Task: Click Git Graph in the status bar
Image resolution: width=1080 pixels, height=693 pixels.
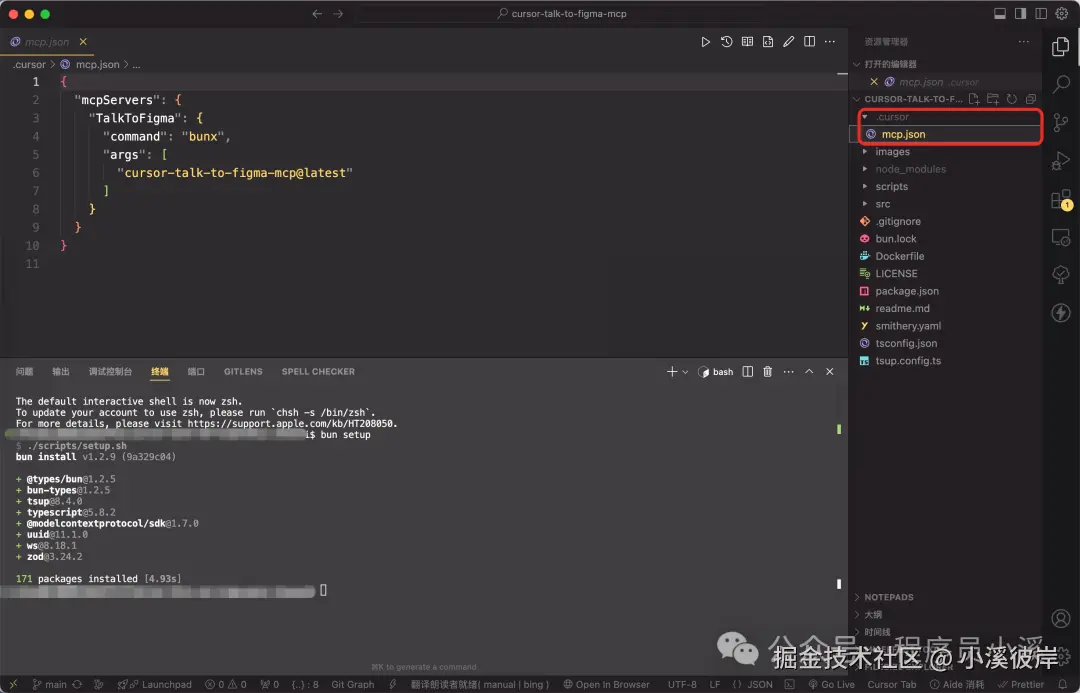Action: click(x=353, y=685)
